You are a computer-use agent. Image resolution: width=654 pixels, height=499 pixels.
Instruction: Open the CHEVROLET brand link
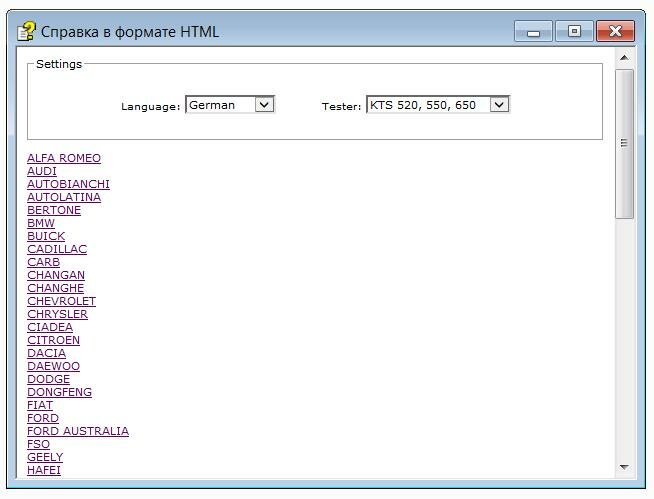tap(61, 301)
